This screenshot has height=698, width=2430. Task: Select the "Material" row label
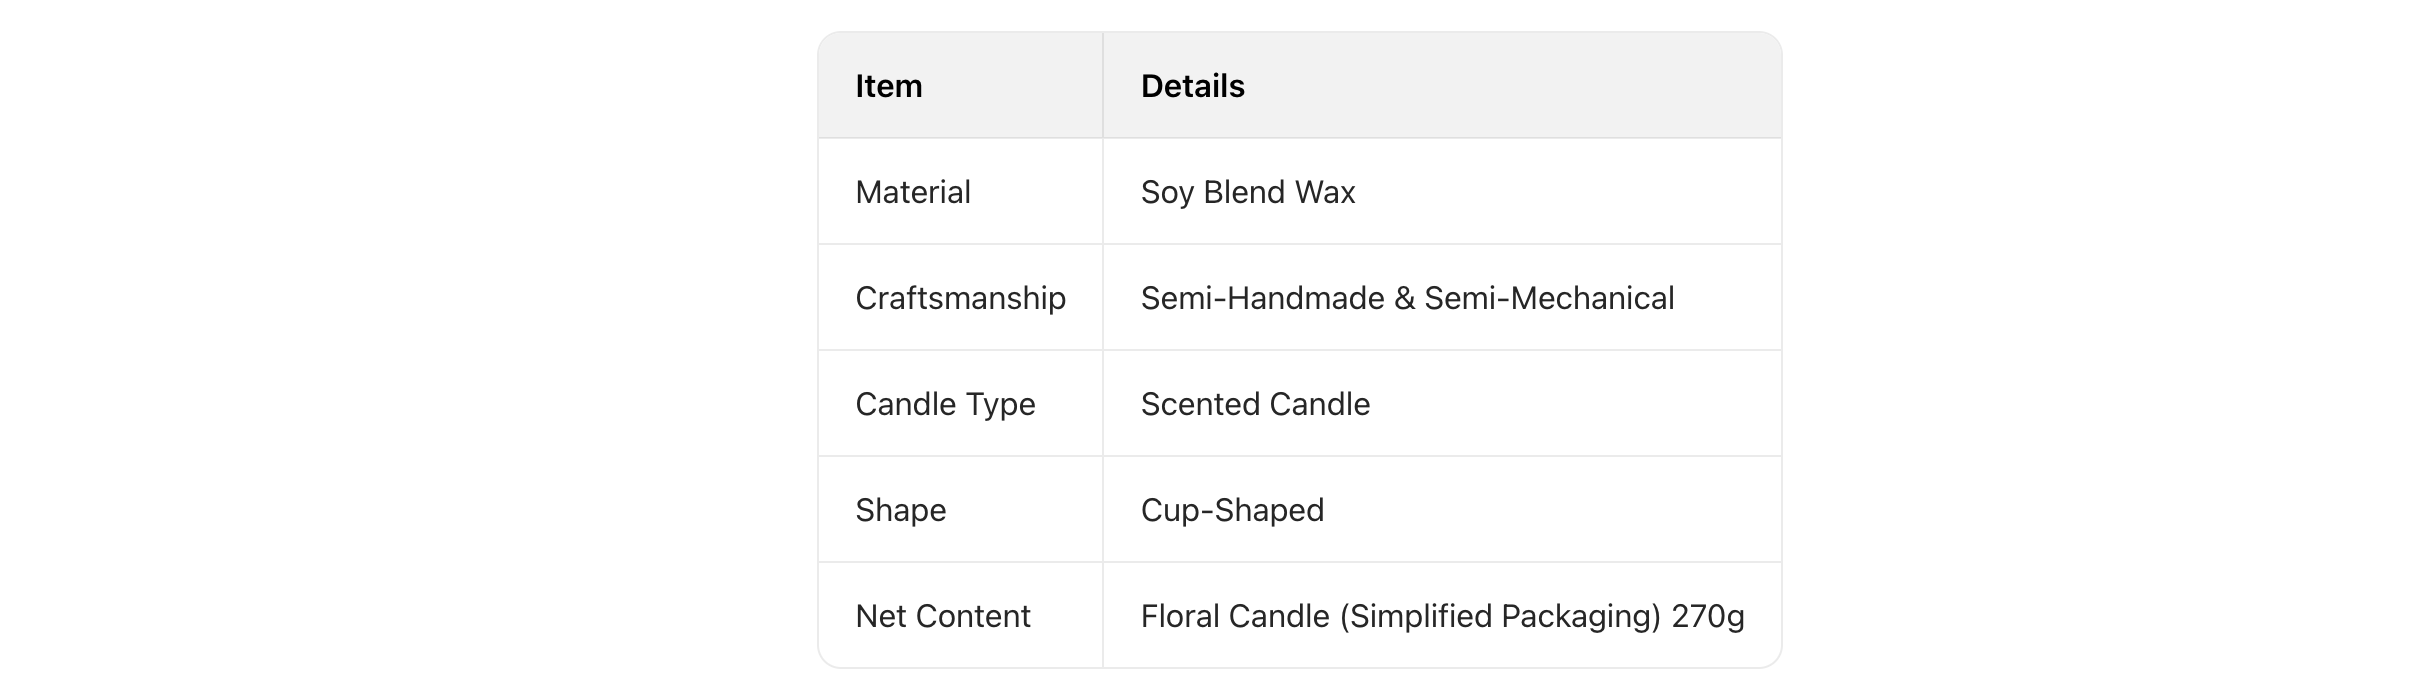coord(913,192)
